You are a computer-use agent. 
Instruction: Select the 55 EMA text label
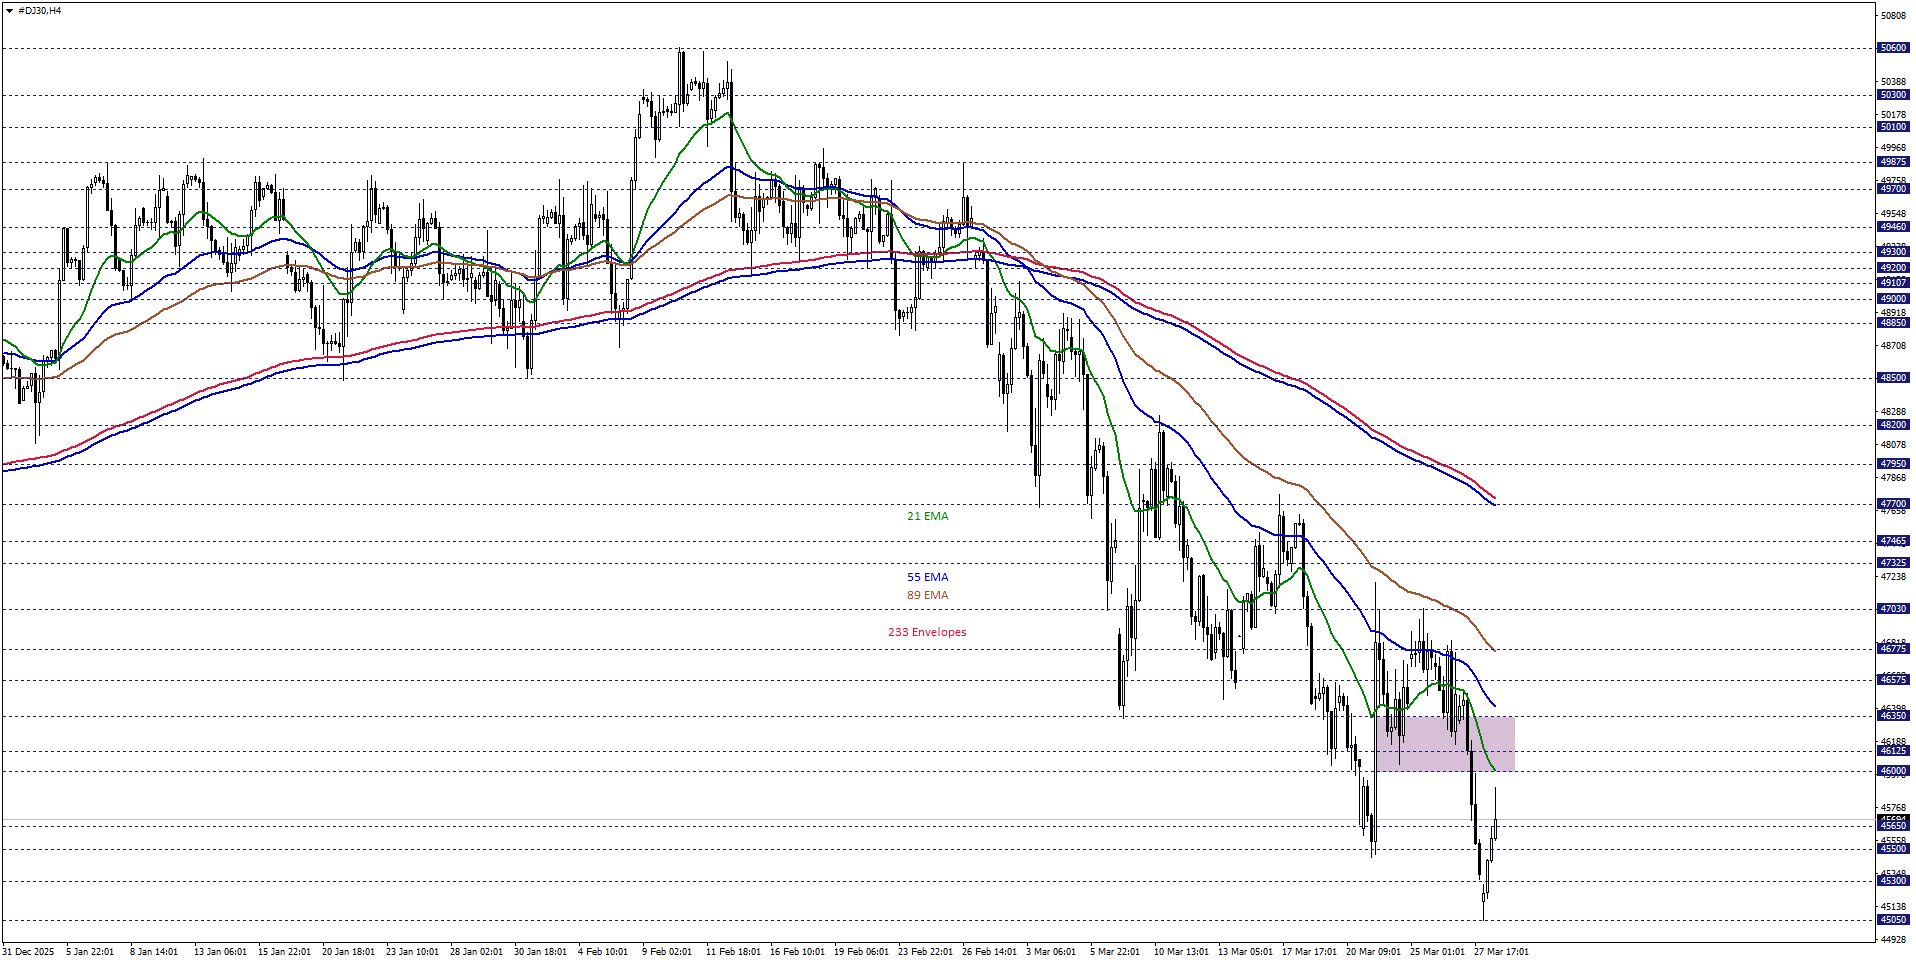[927, 577]
